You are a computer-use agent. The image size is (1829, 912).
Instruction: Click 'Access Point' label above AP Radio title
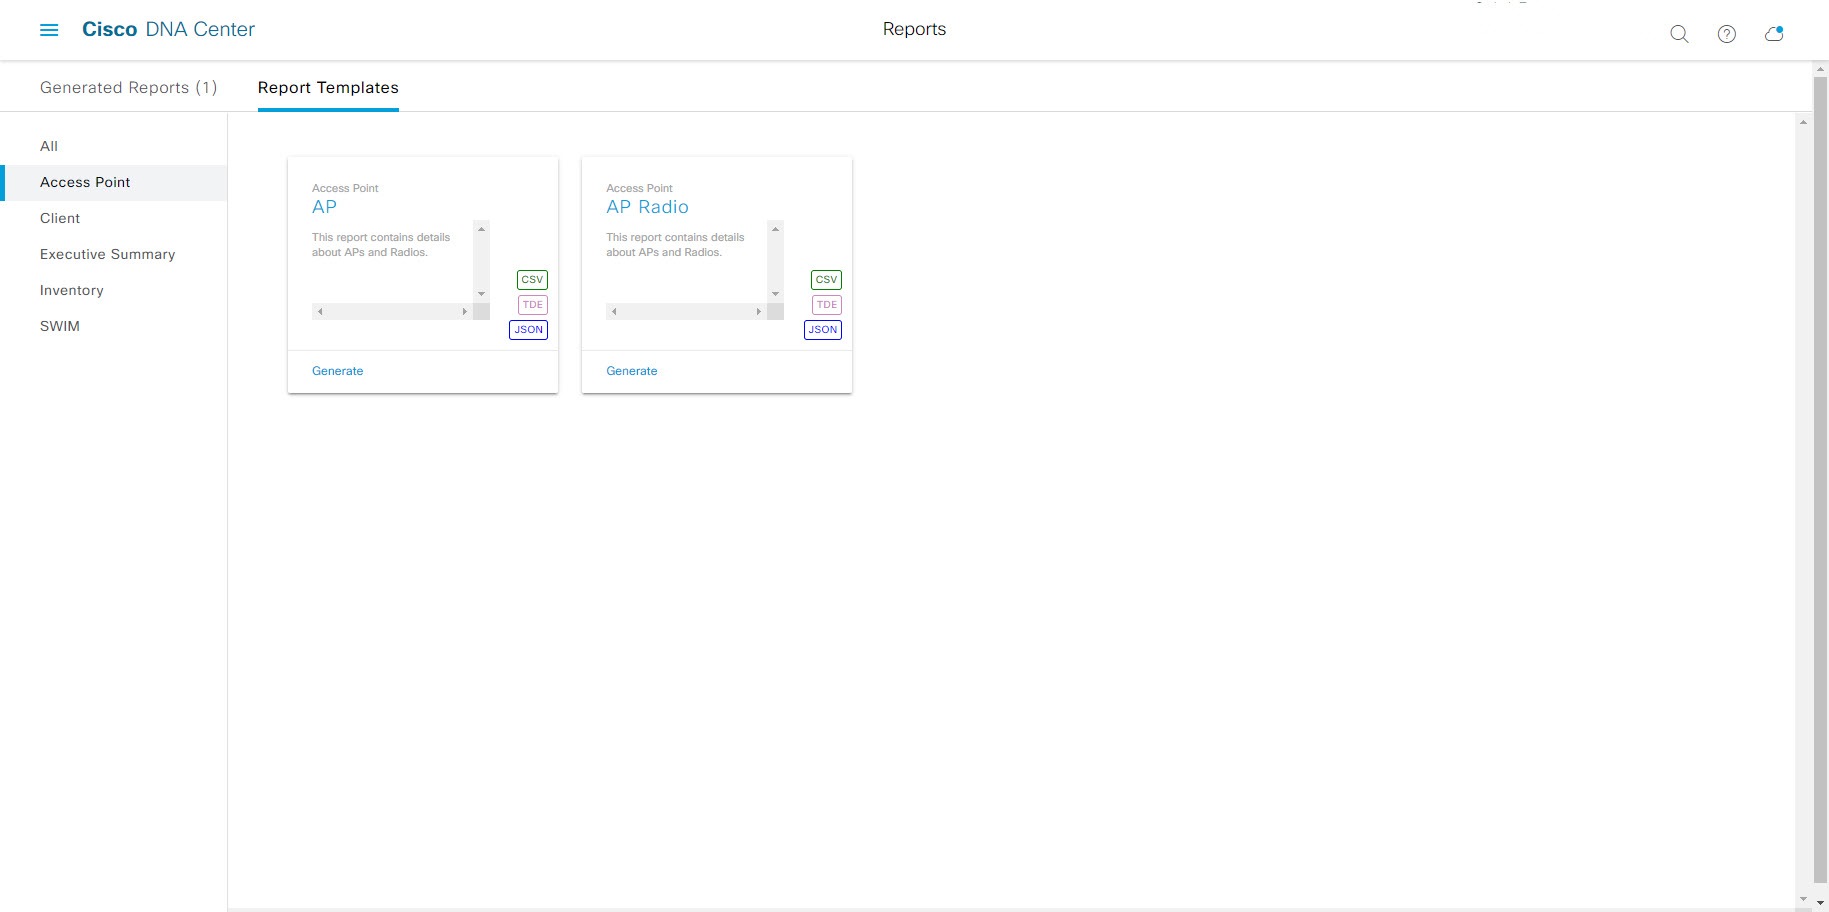point(639,188)
